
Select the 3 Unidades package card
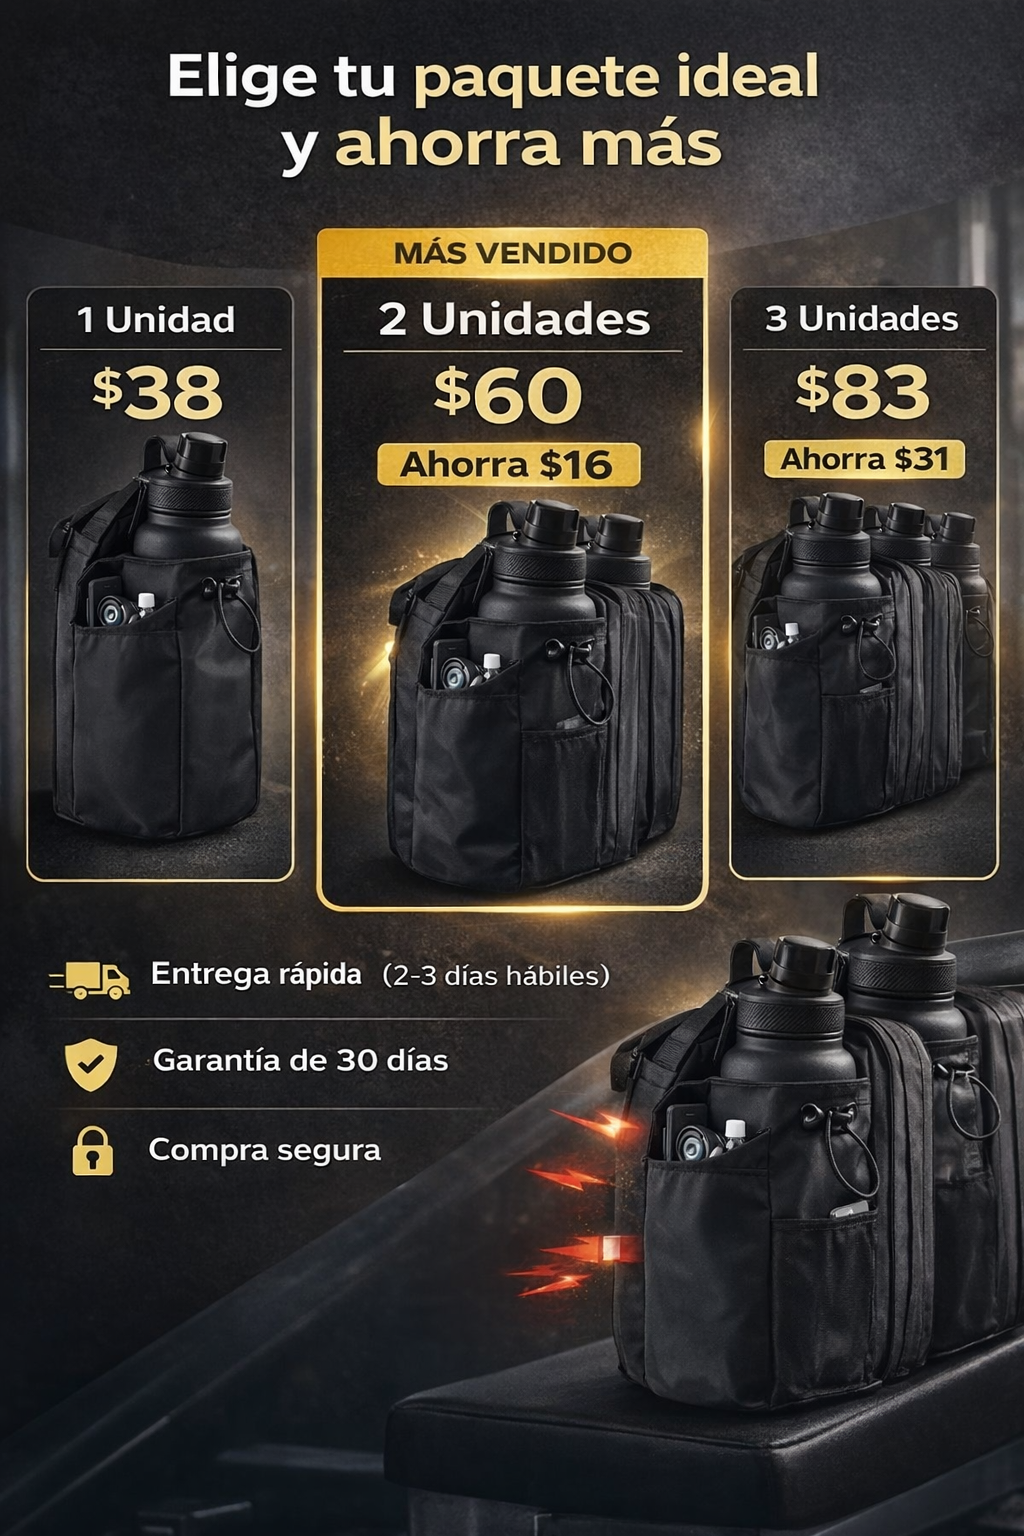tap(864, 583)
